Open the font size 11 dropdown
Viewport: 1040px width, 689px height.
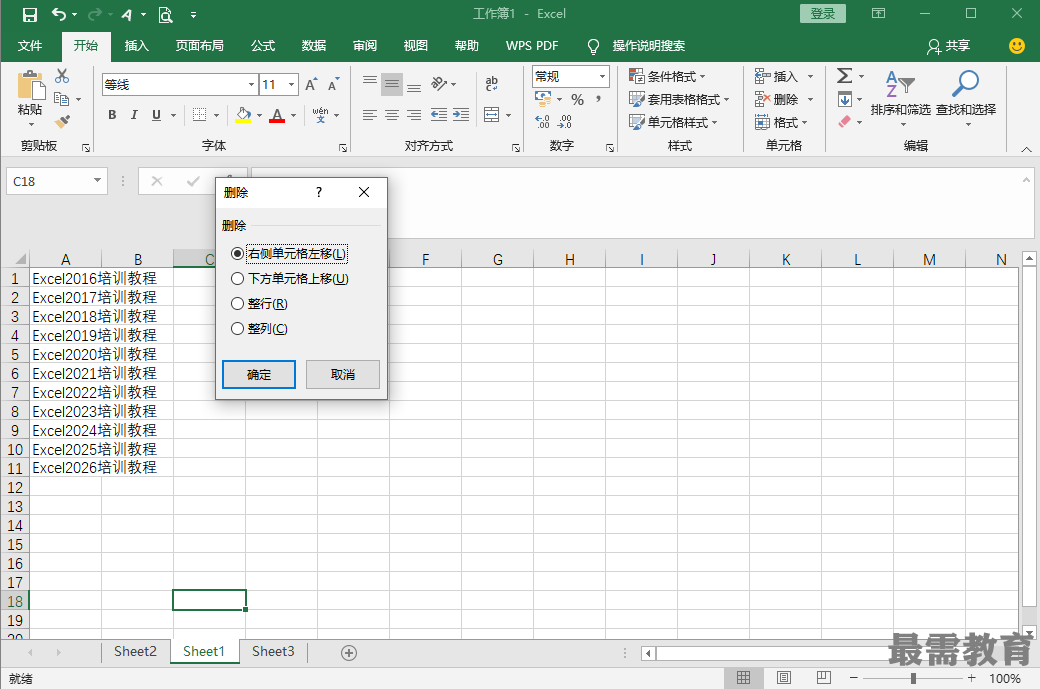pos(291,84)
